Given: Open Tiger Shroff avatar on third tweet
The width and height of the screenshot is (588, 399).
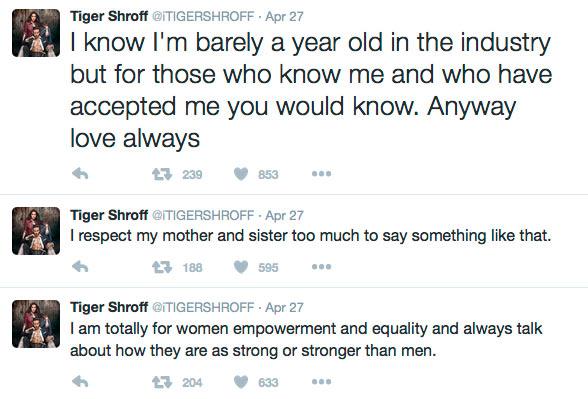Looking at the screenshot, I should (x=36, y=324).
